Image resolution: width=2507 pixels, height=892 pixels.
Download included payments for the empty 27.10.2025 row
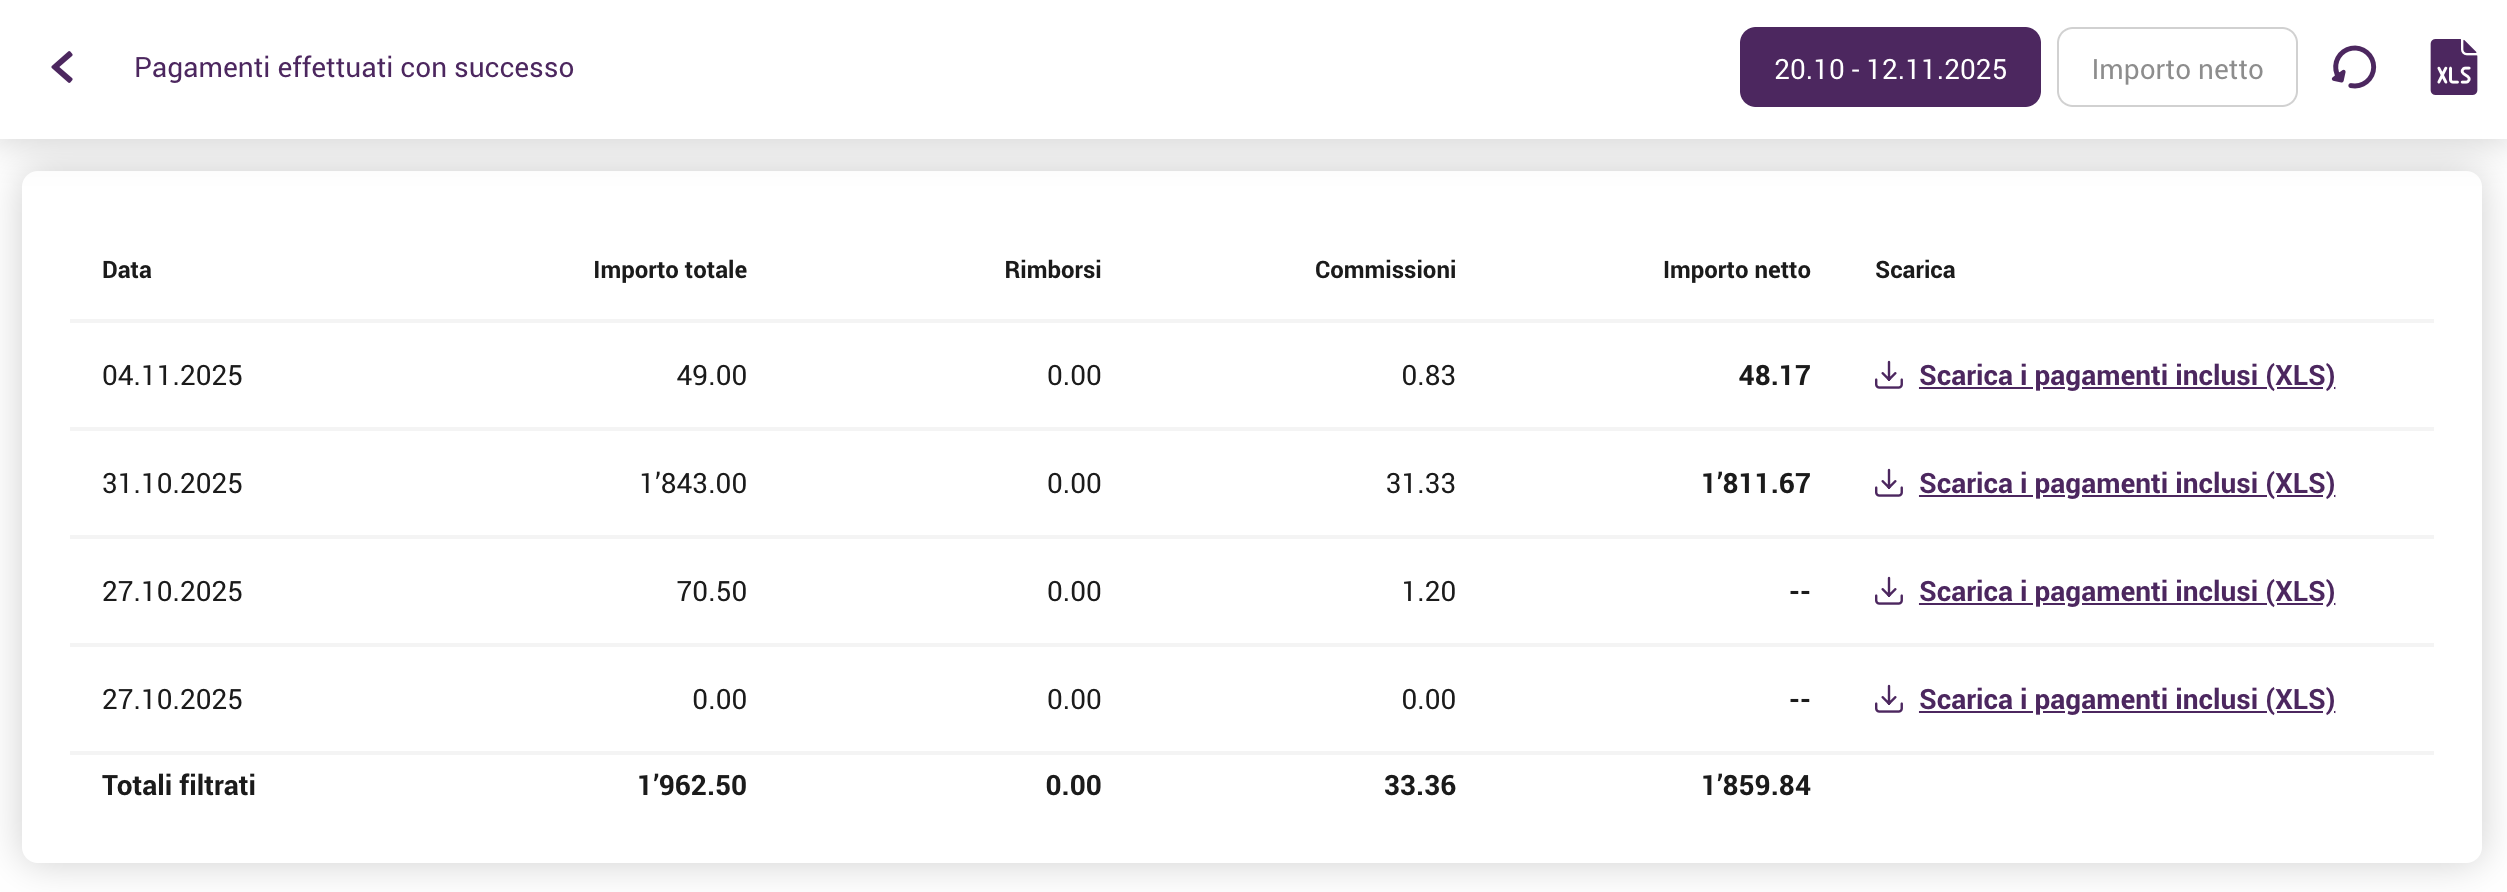point(2126,699)
